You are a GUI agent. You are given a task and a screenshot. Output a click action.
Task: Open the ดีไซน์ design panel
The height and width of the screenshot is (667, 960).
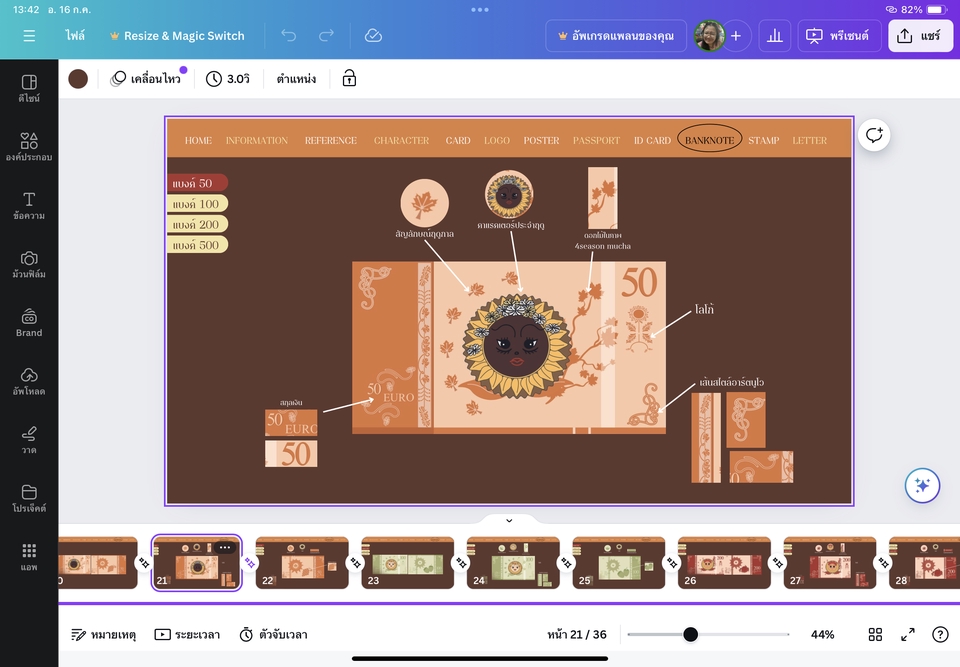click(29, 88)
